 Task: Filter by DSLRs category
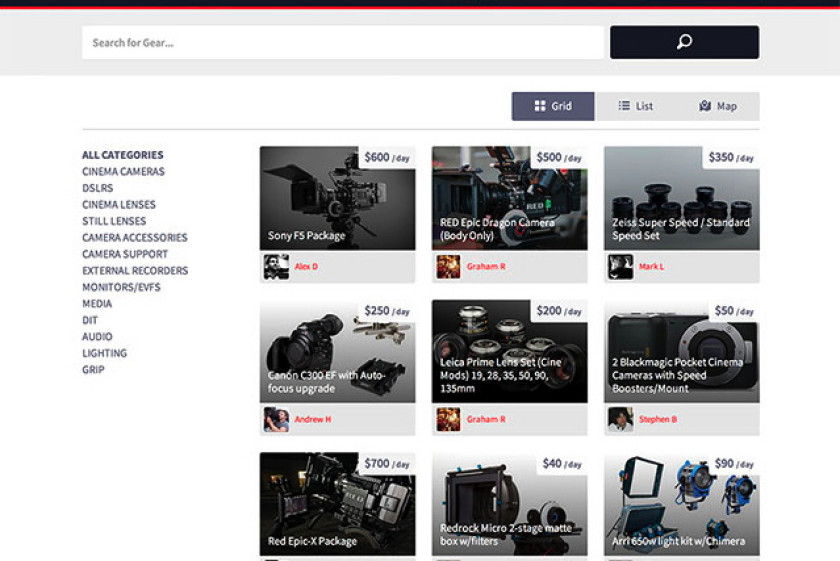point(98,188)
